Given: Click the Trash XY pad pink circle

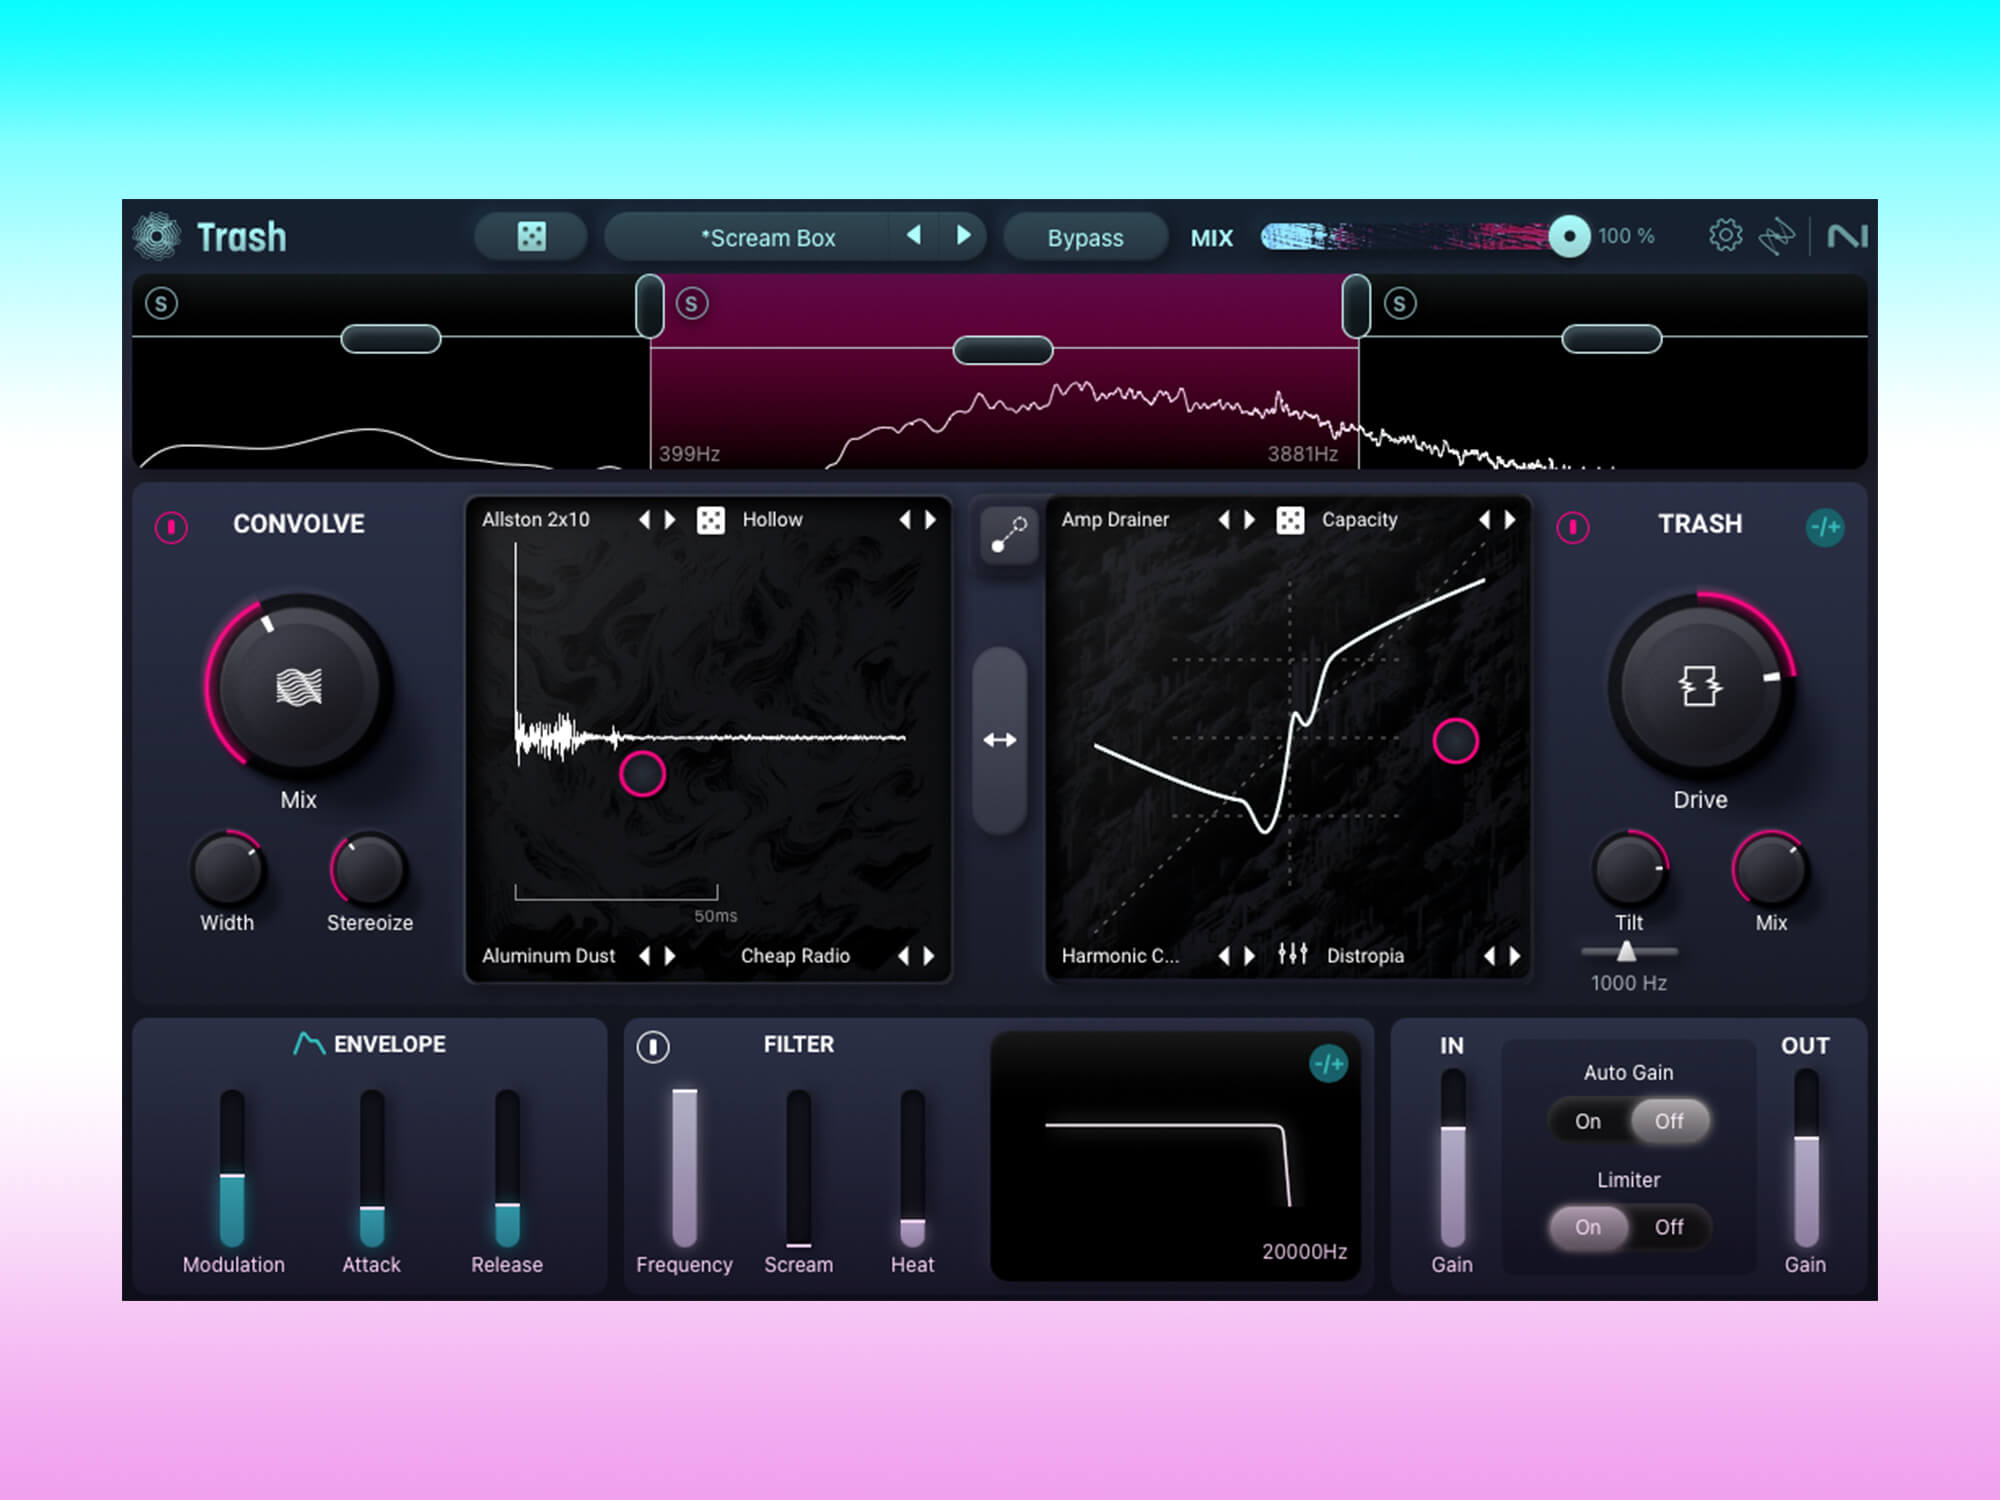Looking at the screenshot, I should pos(1455,741).
